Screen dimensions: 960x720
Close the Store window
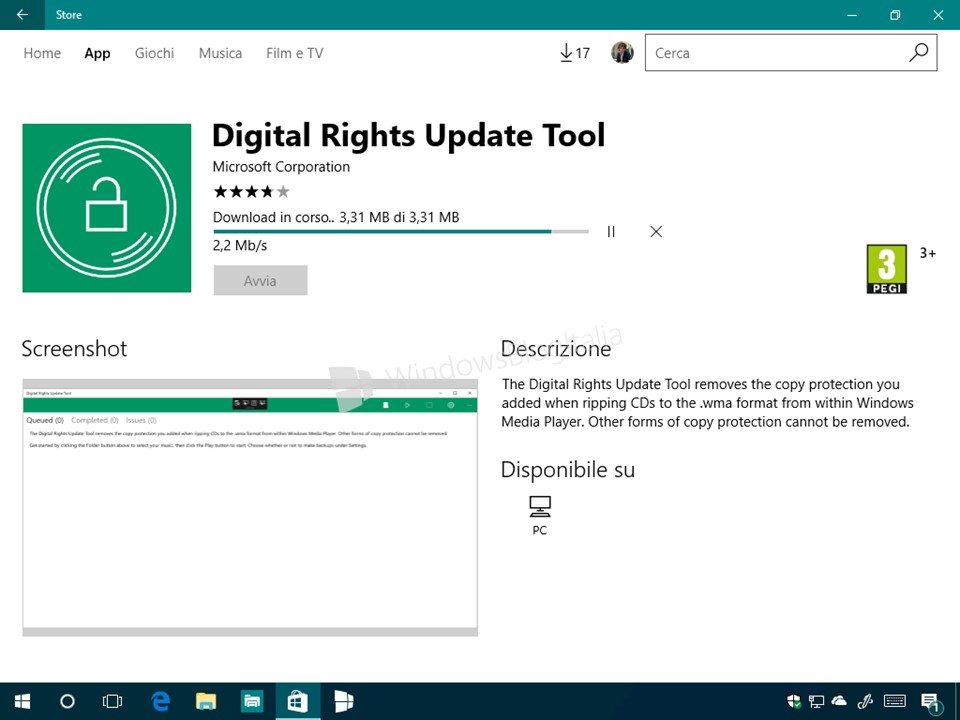coord(938,15)
